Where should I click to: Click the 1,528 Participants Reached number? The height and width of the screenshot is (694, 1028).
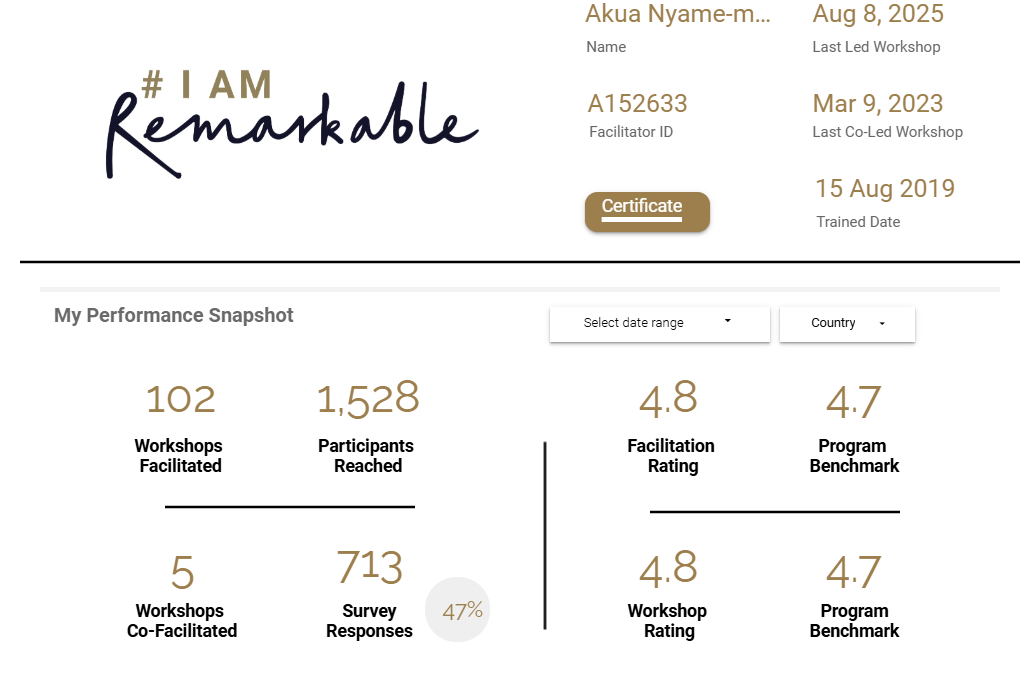[368, 399]
